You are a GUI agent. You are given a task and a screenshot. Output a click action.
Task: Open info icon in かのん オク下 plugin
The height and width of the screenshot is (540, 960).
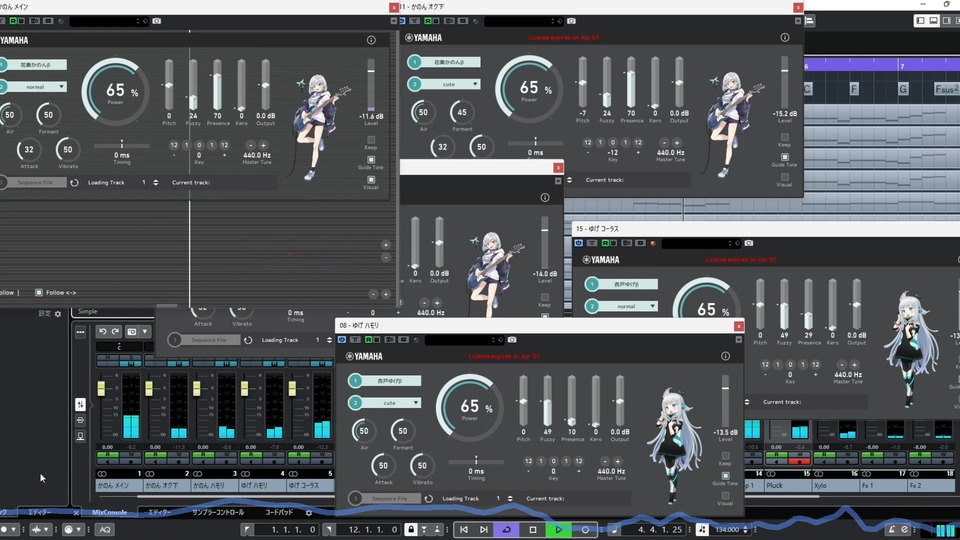click(x=785, y=37)
